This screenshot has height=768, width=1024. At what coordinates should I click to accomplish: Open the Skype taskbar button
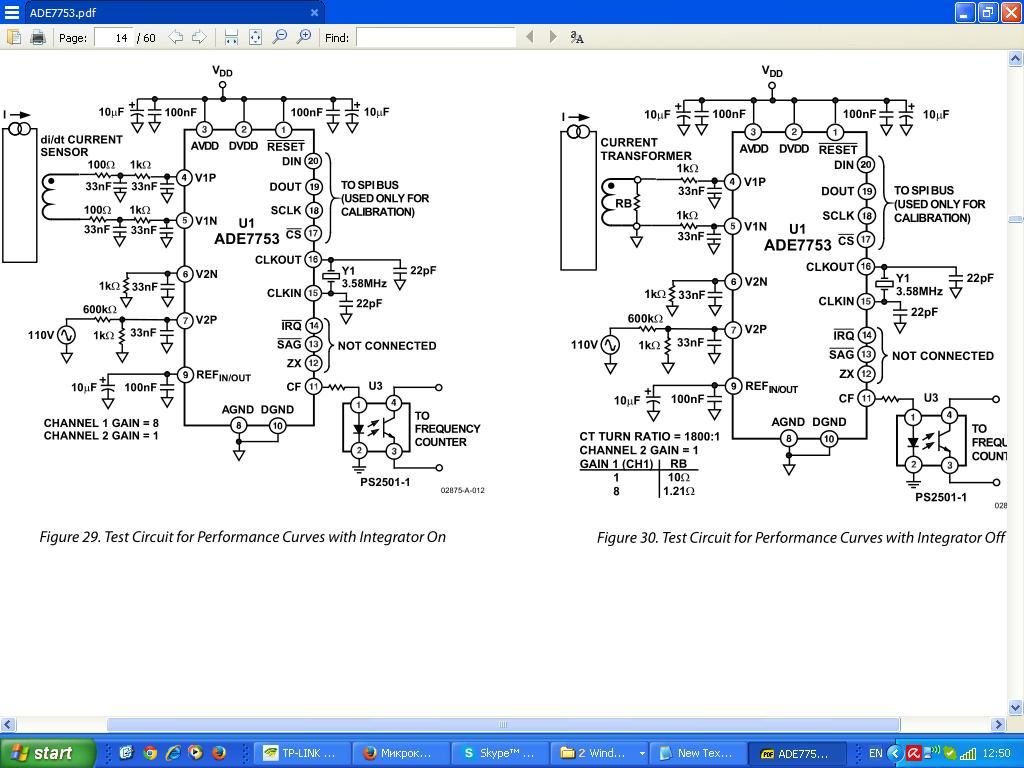[499, 753]
